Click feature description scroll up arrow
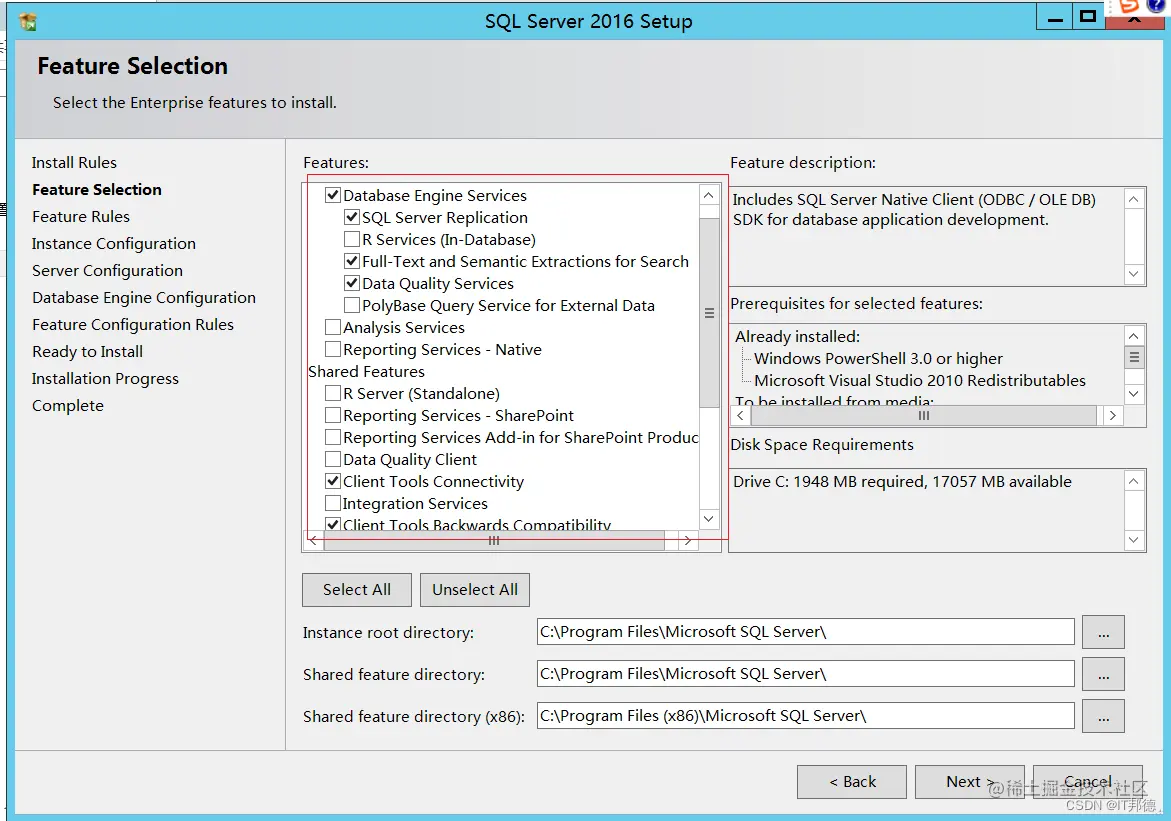 point(1134,199)
